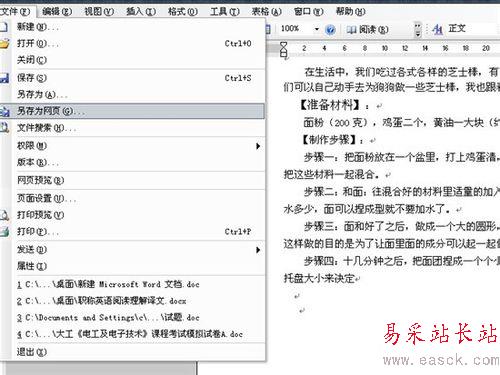Open the 表格 menu

point(266,12)
